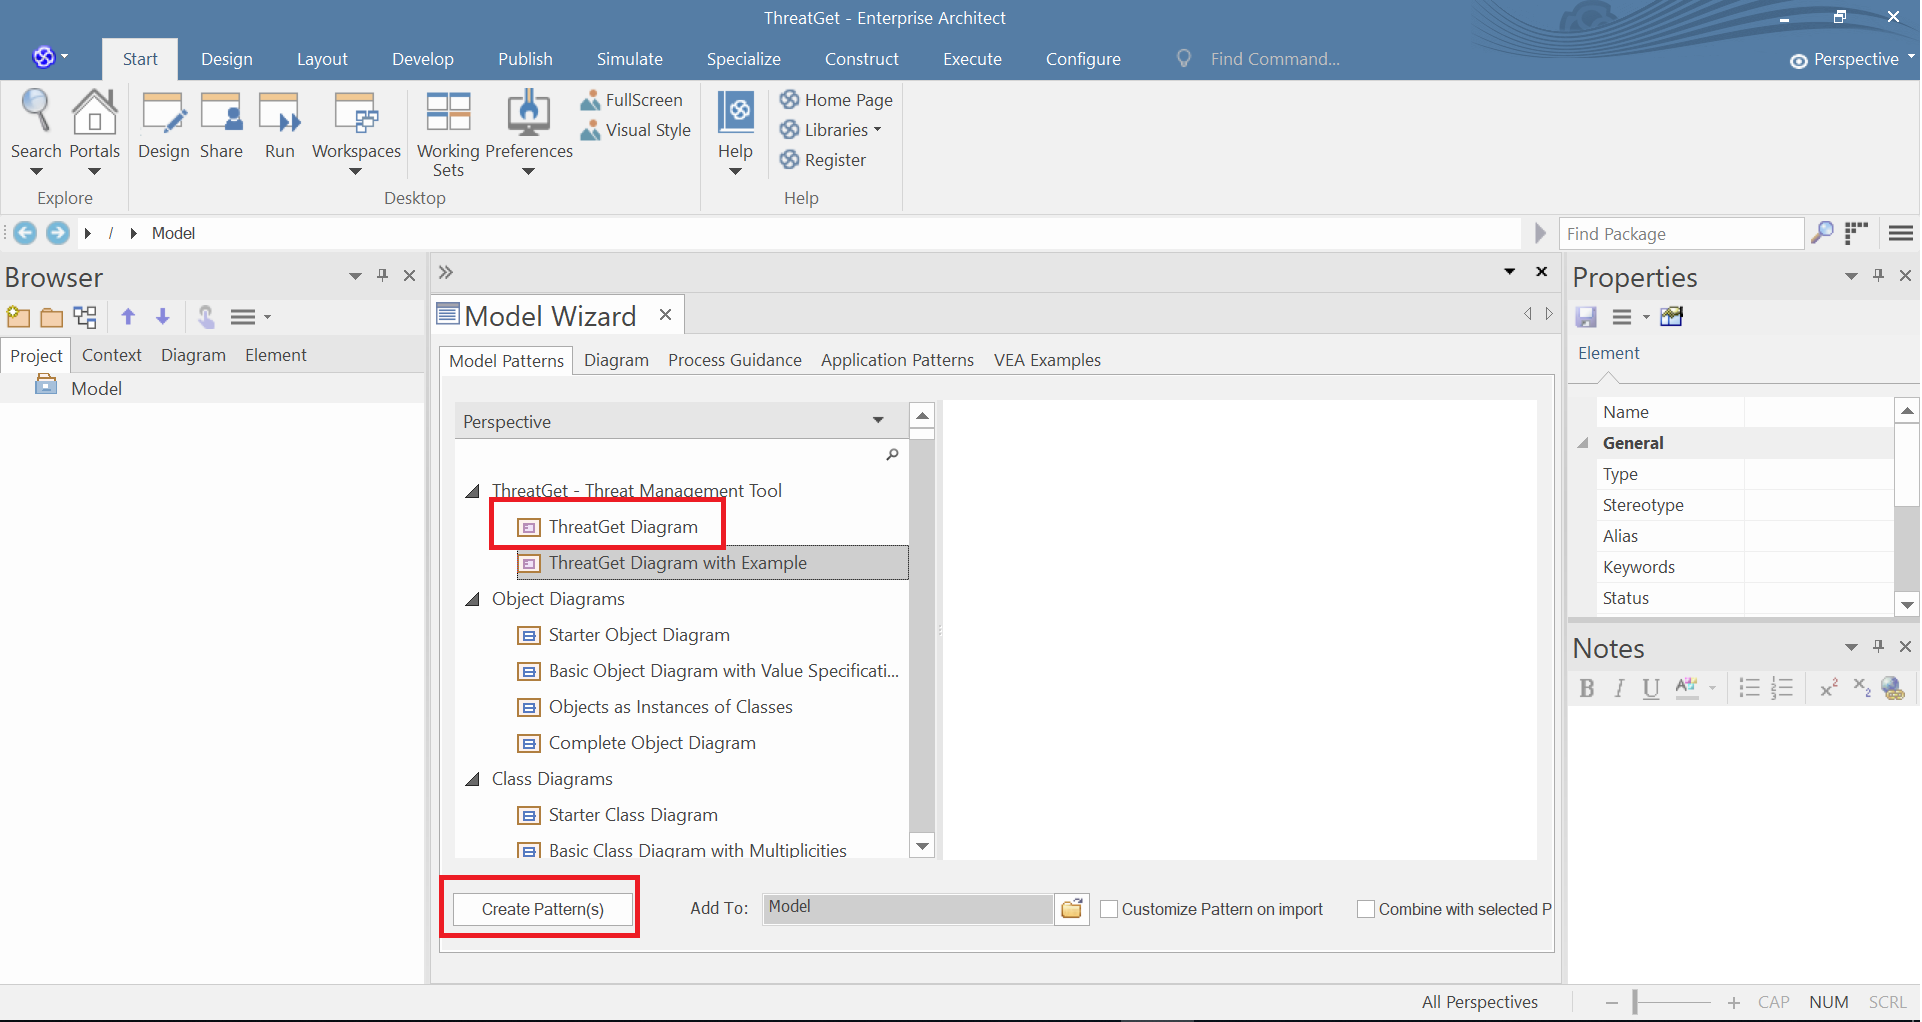This screenshot has height=1022, width=1922.
Task: Click the new model icon in Browser toolbar
Action: [x=18, y=317]
